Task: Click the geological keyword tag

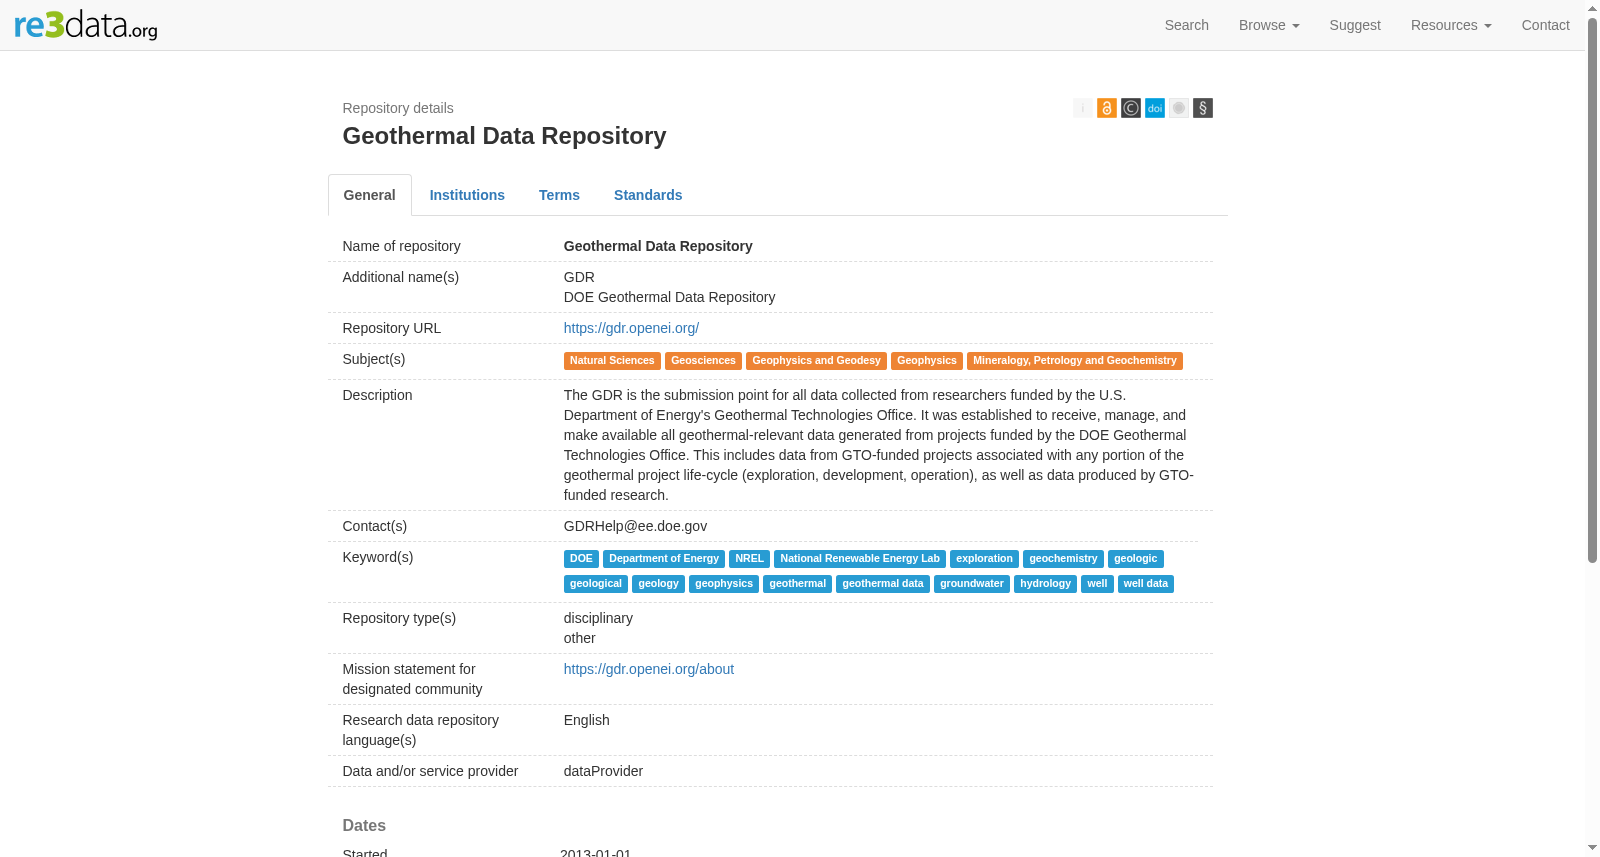Action: coord(596,584)
